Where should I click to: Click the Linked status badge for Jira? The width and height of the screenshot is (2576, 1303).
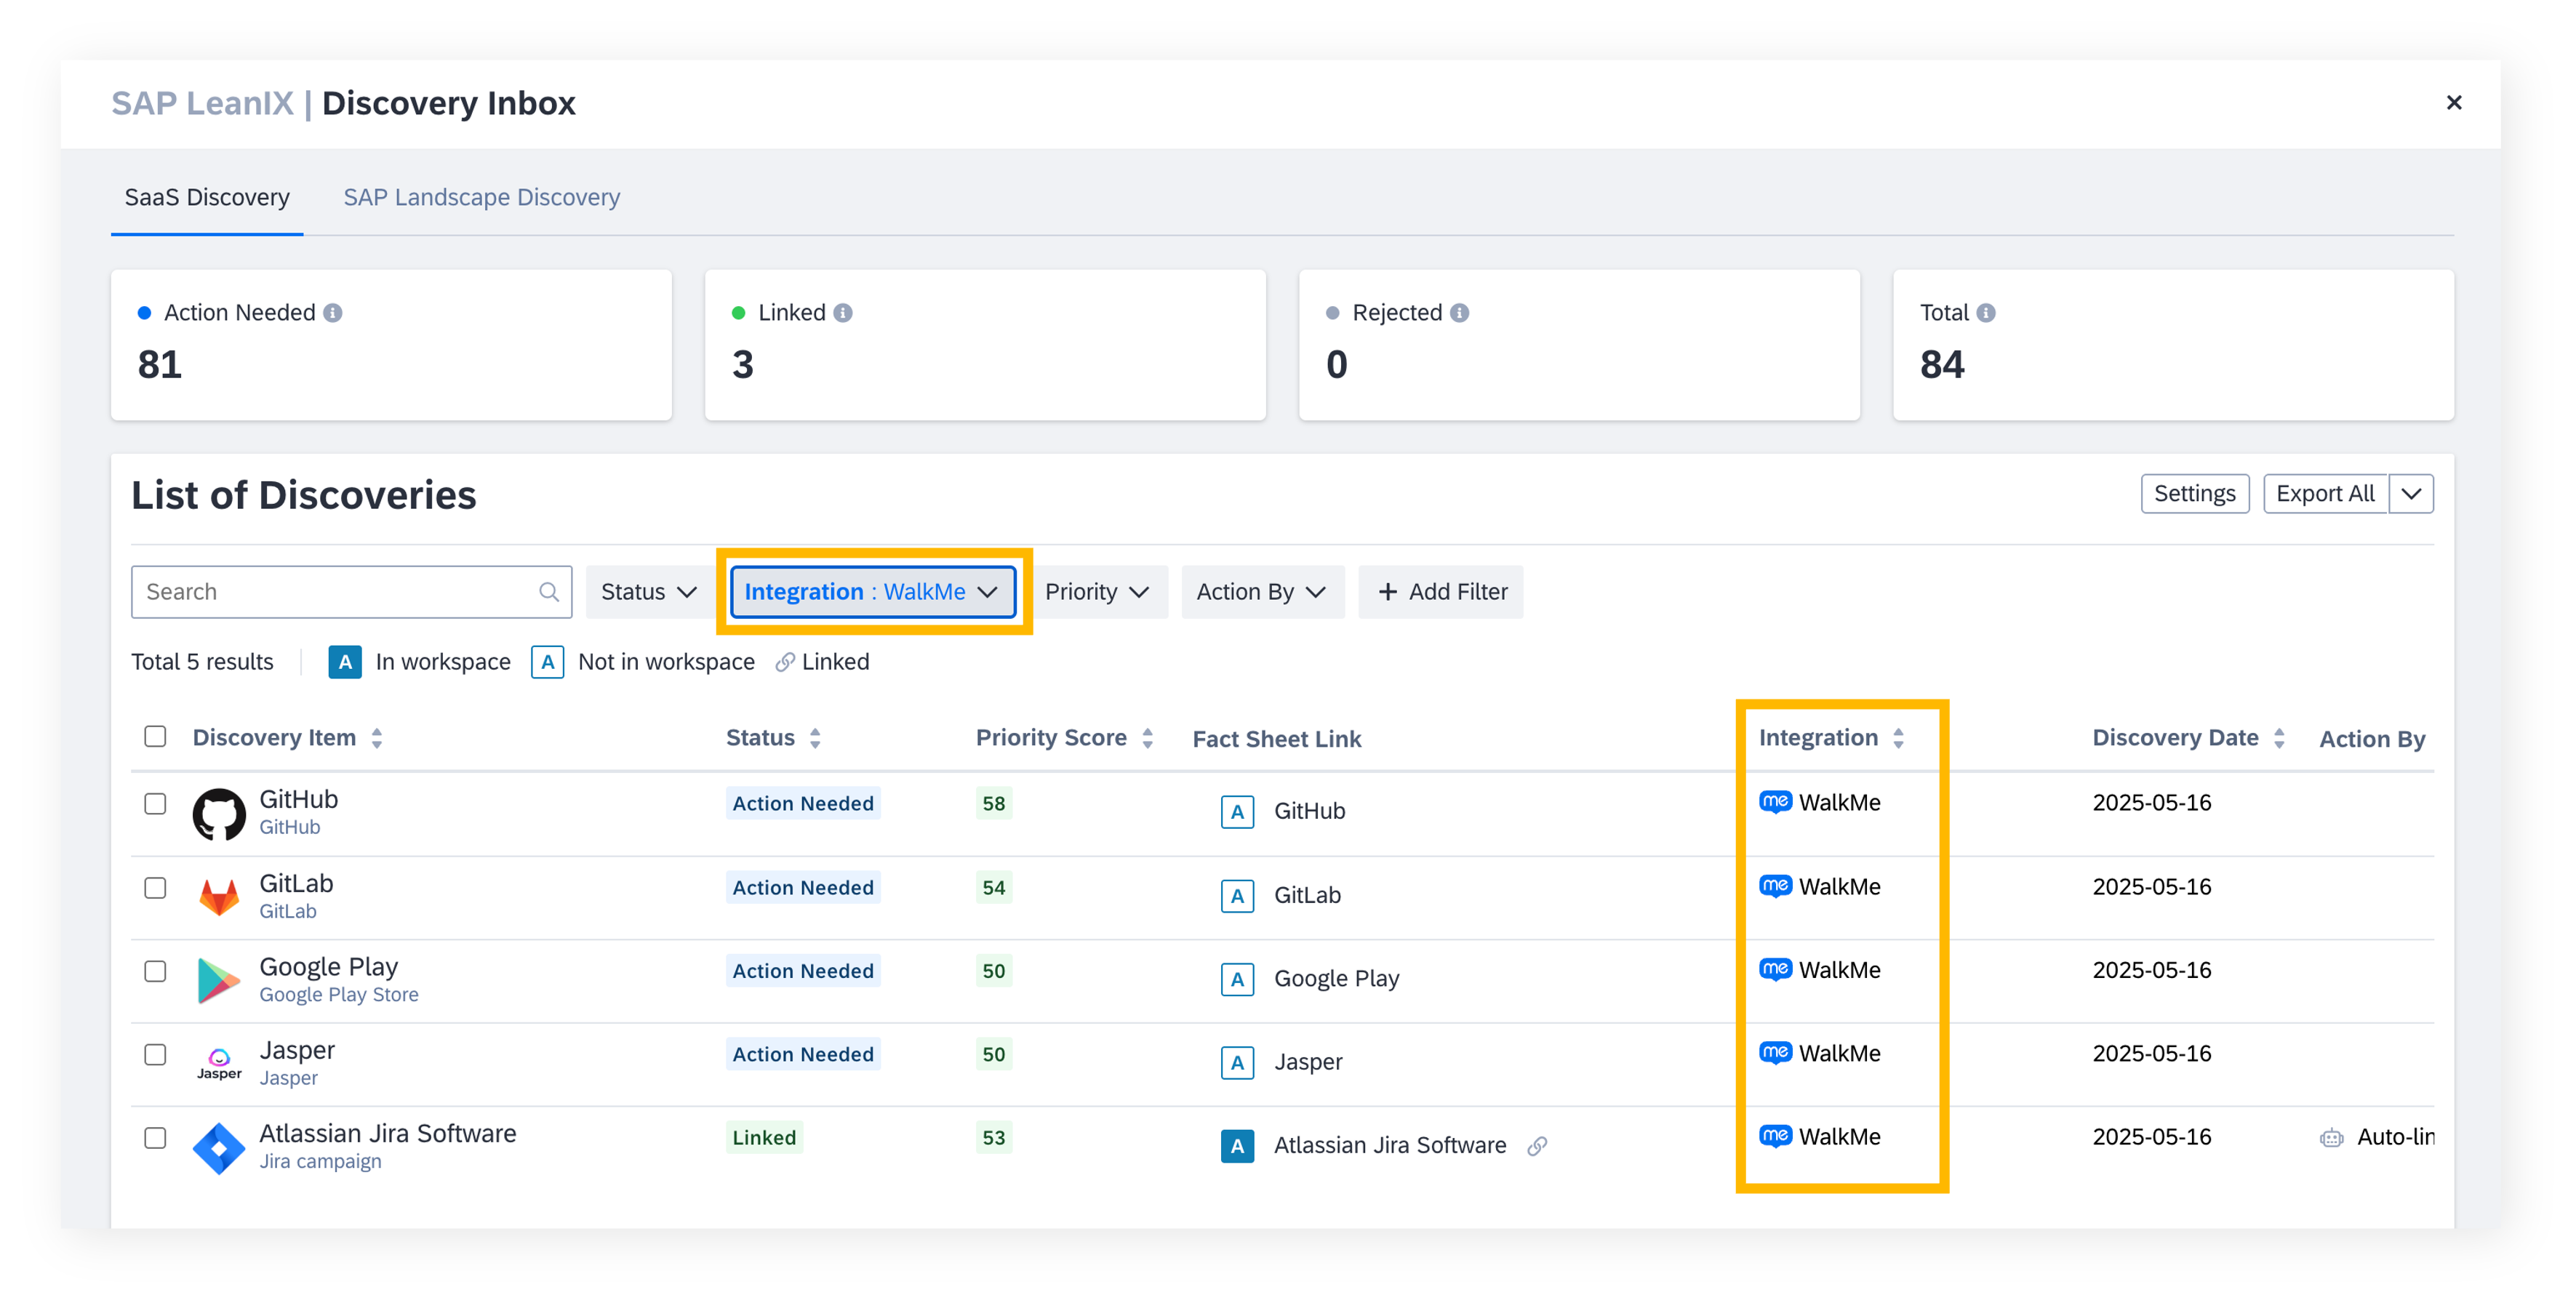click(764, 1138)
